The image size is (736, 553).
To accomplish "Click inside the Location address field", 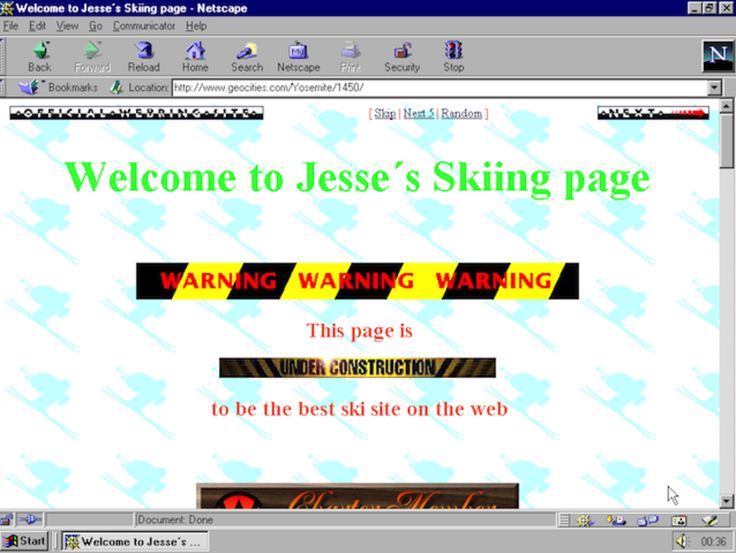I will (x=440, y=87).
